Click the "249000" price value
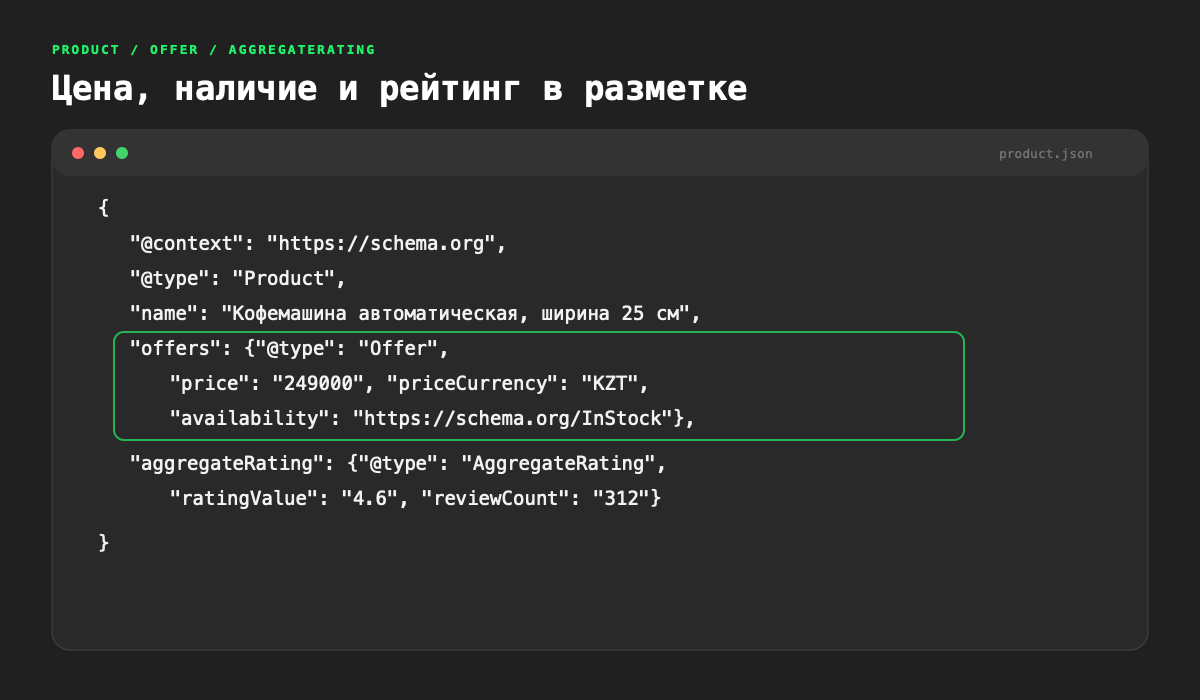 tap(316, 384)
